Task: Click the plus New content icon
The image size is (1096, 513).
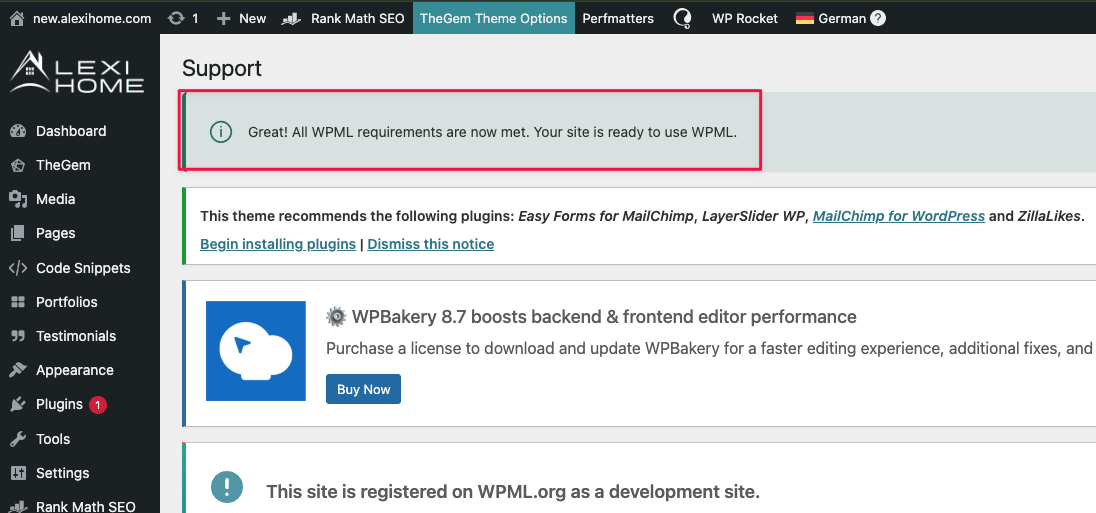Action: [224, 18]
